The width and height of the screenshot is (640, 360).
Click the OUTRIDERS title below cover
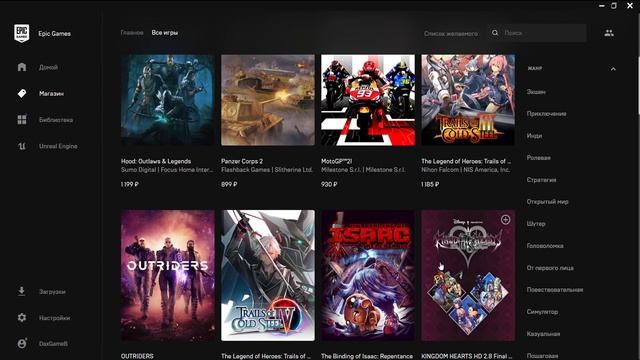click(137, 356)
